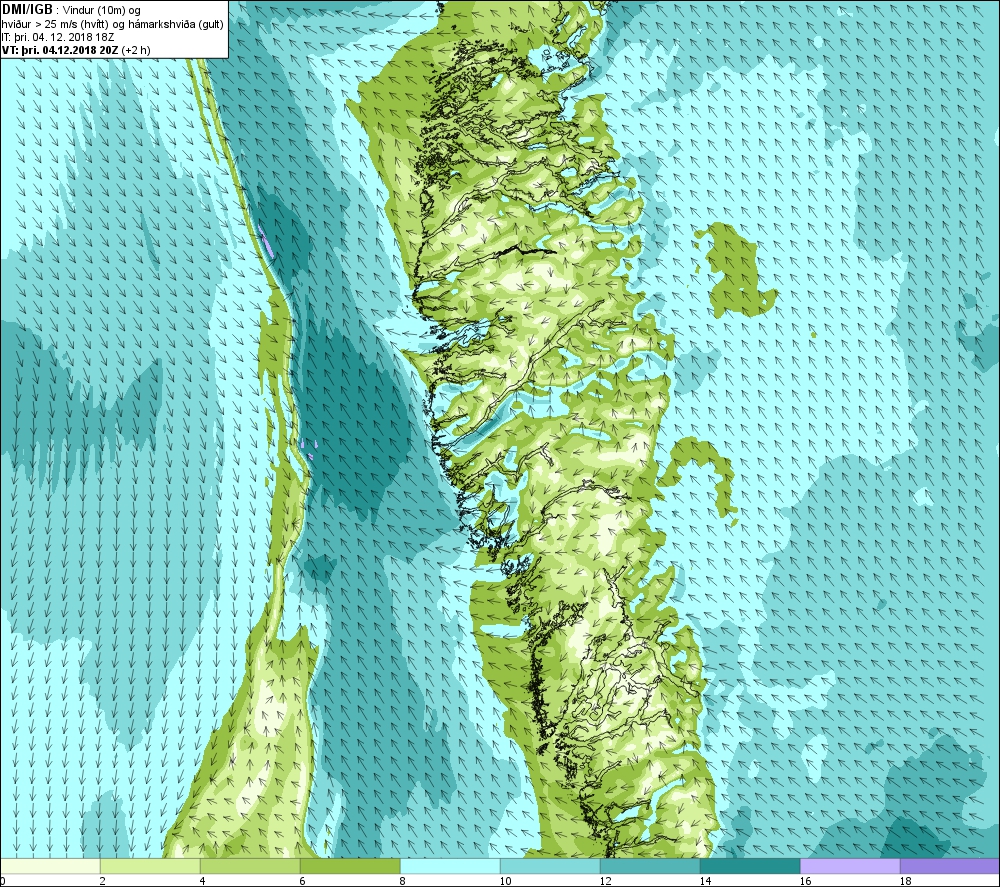Image resolution: width=1000 pixels, height=887 pixels.
Task: Click the olive green 6–8 m/s legend swatch
Action: 350,866
